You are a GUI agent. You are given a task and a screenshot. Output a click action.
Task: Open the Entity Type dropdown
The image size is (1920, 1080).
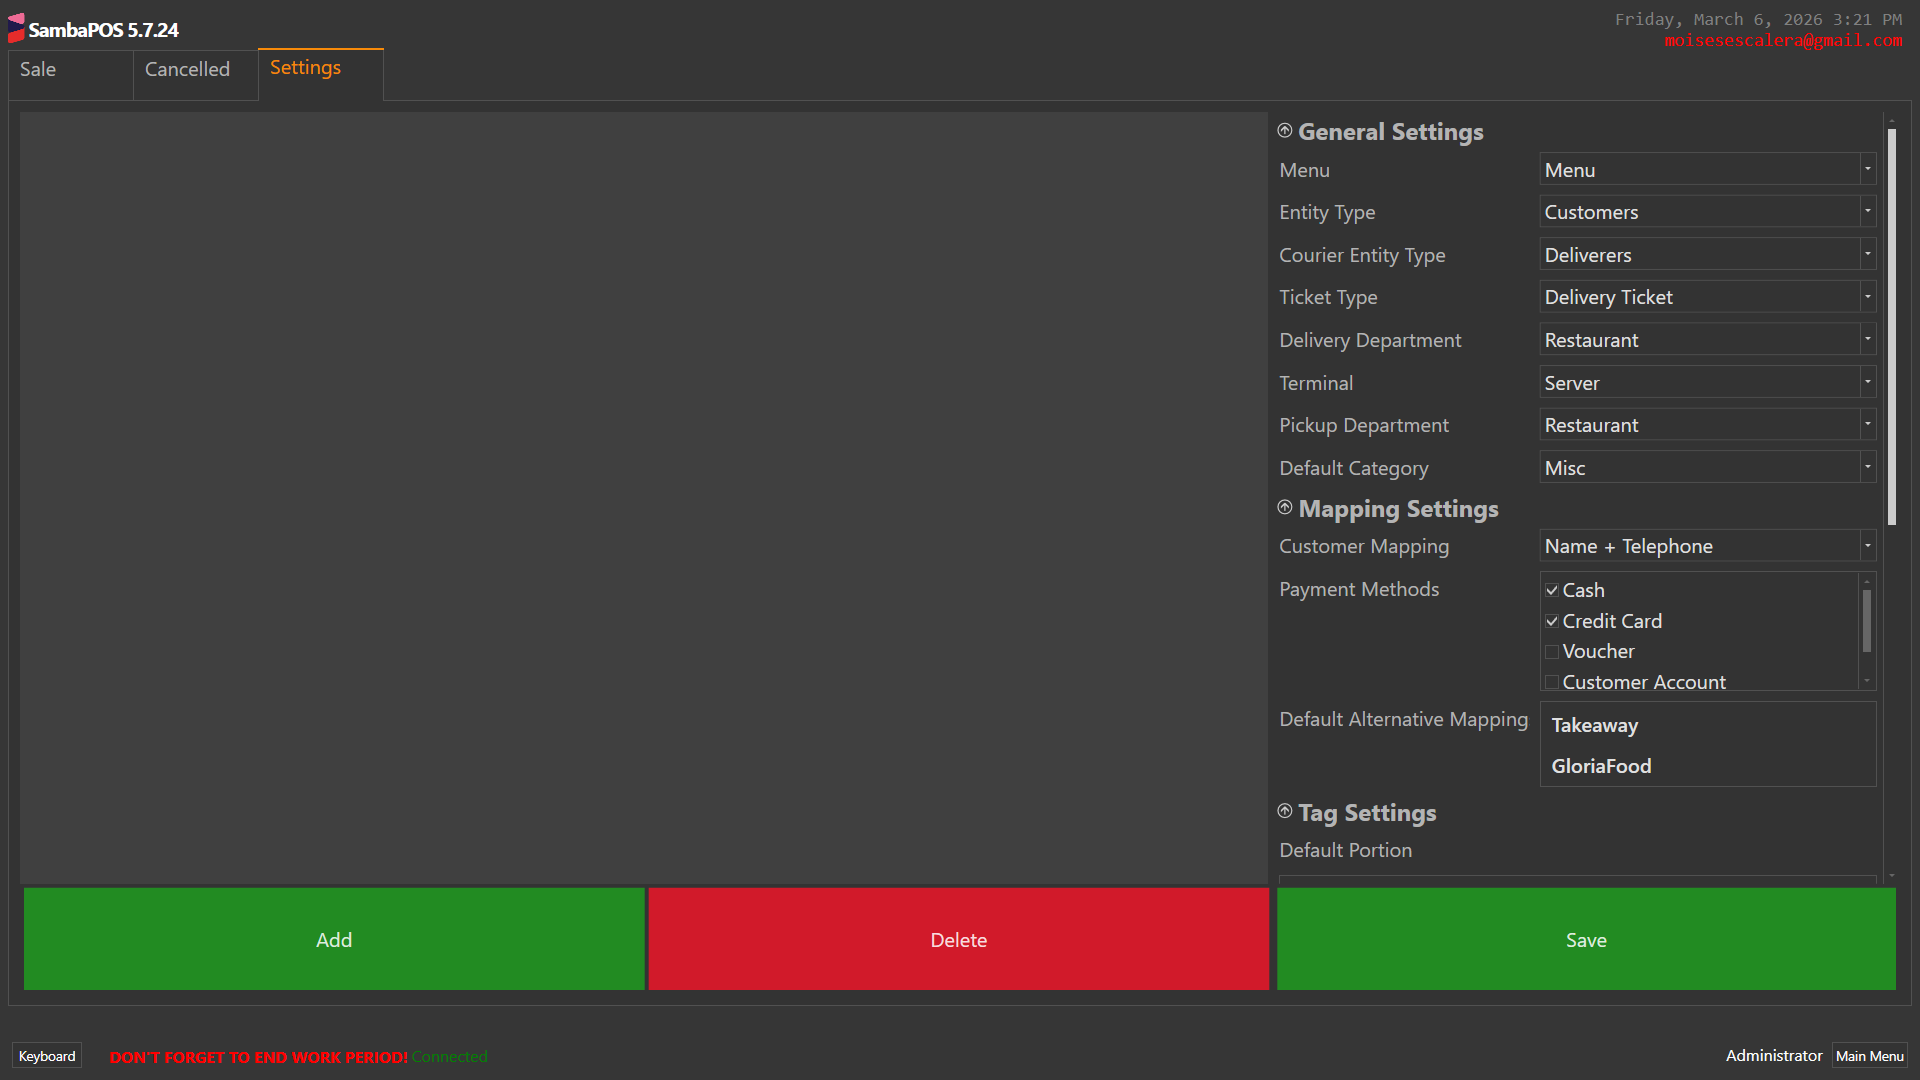tap(1866, 212)
